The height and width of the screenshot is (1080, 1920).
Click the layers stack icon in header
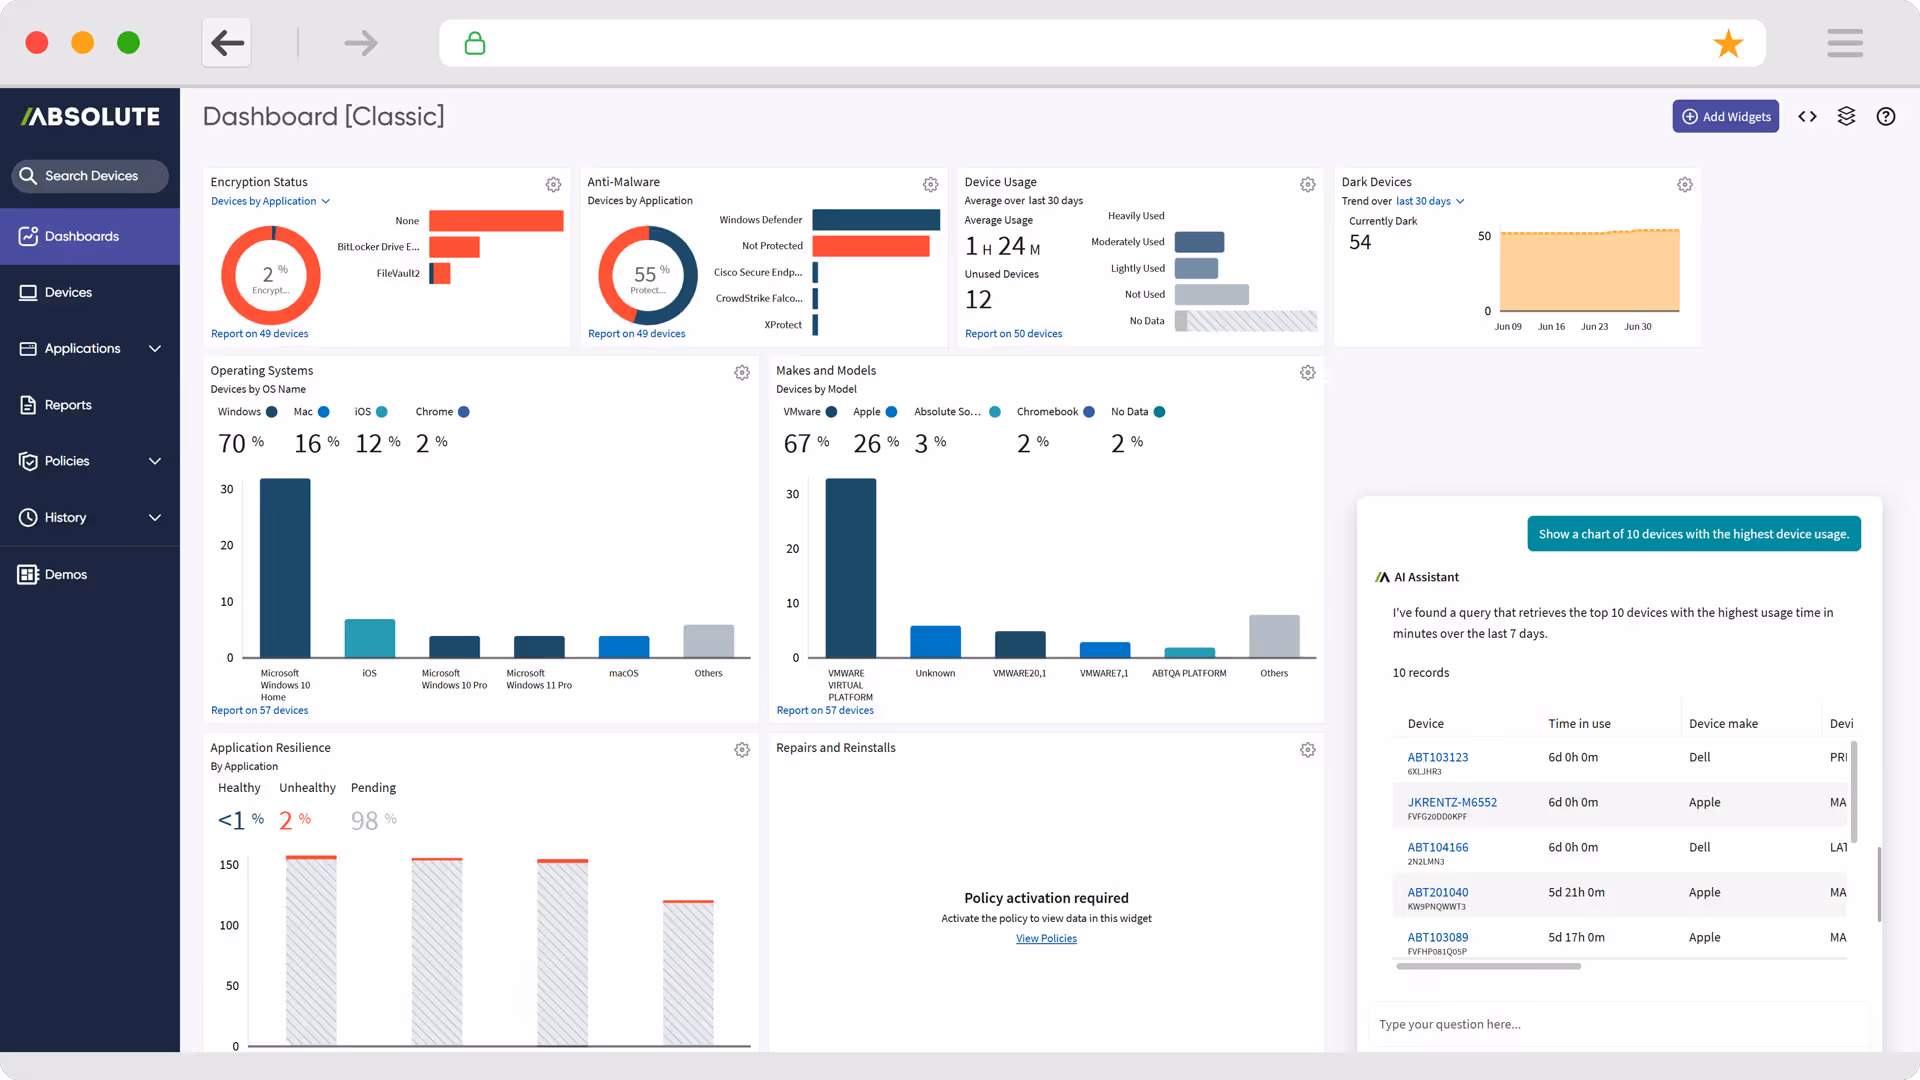1846,117
